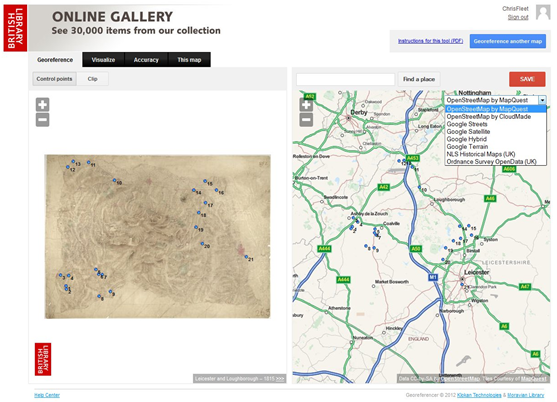Zoom in on the historical map panel

click(x=42, y=105)
